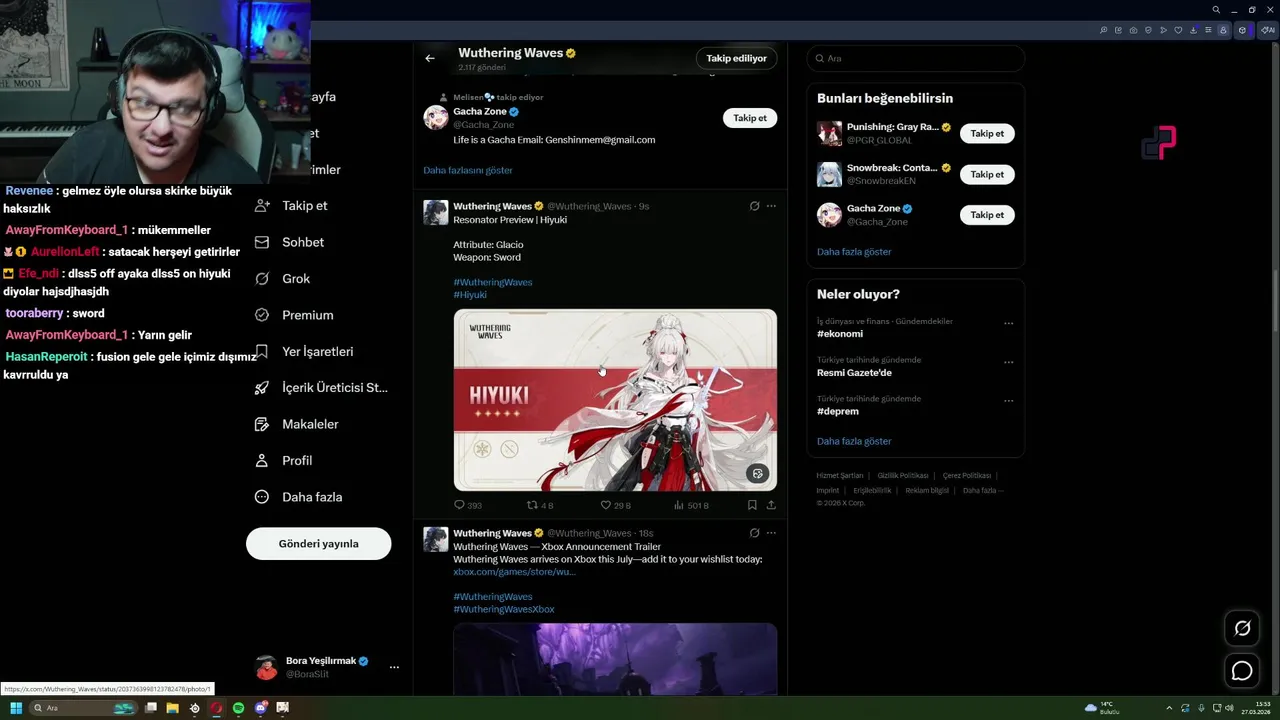Open the xbox.com/games/store link
This screenshot has height=720, width=1280.
[x=514, y=572]
